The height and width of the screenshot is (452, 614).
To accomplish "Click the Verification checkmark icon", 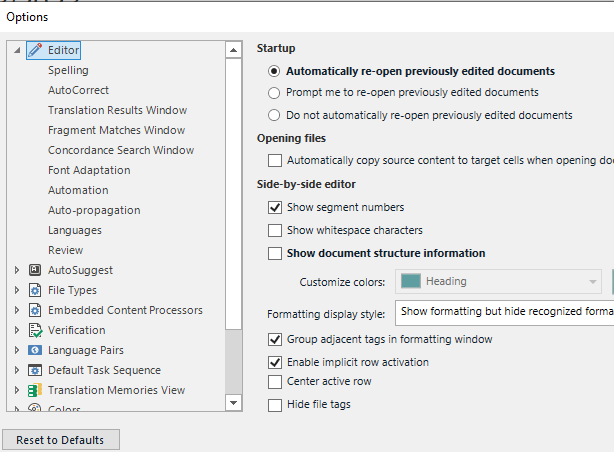I will (x=35, y=330).
